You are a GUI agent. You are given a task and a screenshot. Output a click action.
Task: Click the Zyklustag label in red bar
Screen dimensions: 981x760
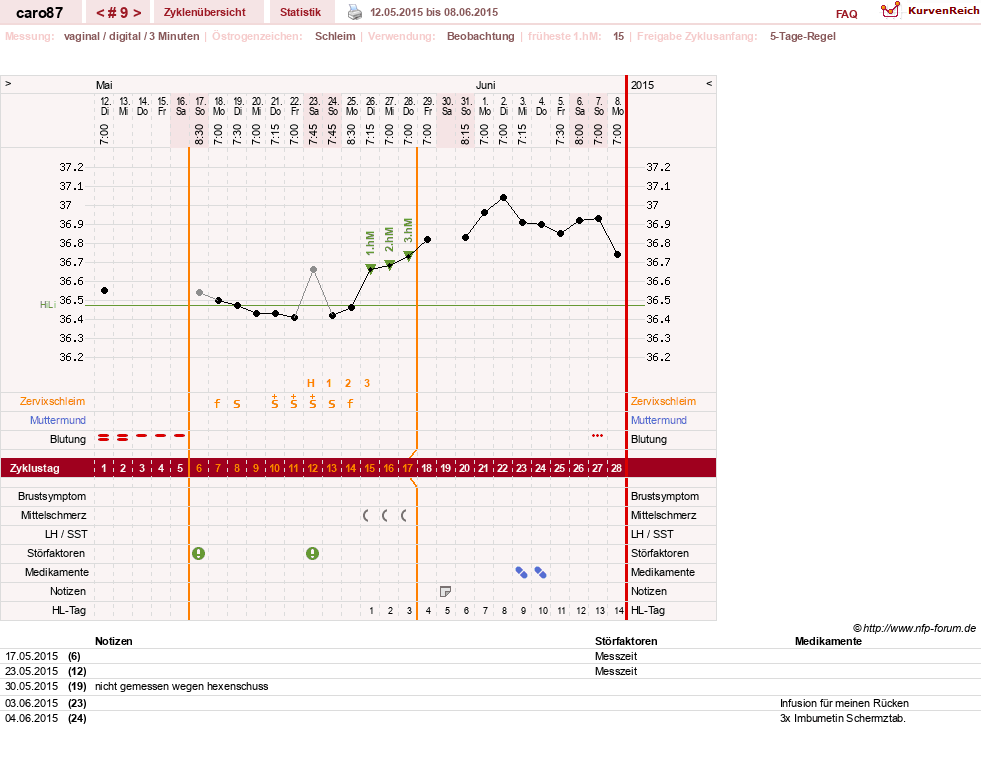(x=34, y=468)
